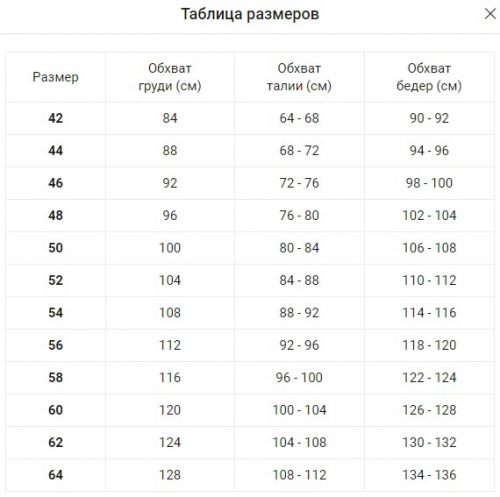Click the Размер column header
Image resolution: width=500 pixels, height=497 pixels.
coord(55,77)
